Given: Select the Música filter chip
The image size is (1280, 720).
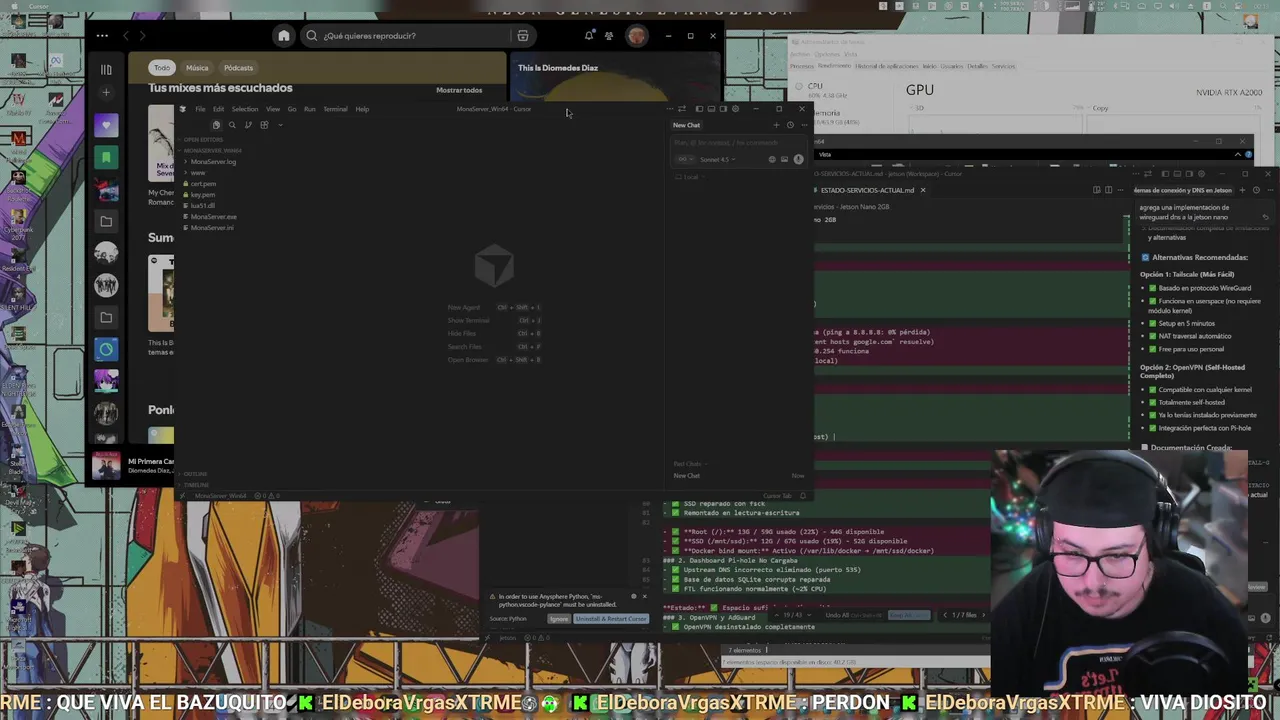Looking at the screenshot, I should [197, 68].
